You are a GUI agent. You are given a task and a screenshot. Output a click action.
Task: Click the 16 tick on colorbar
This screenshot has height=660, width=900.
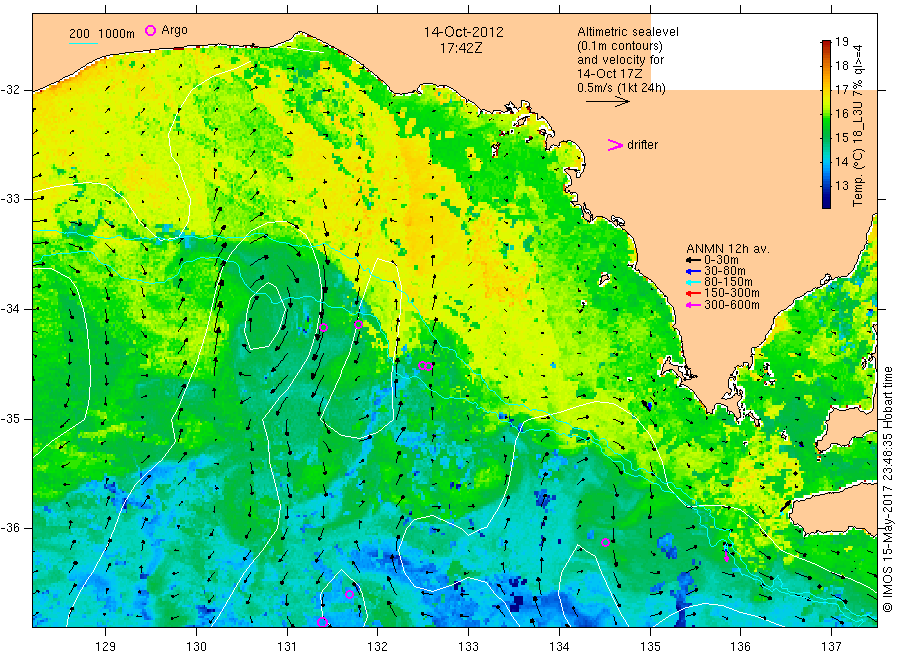pos(841,114)
